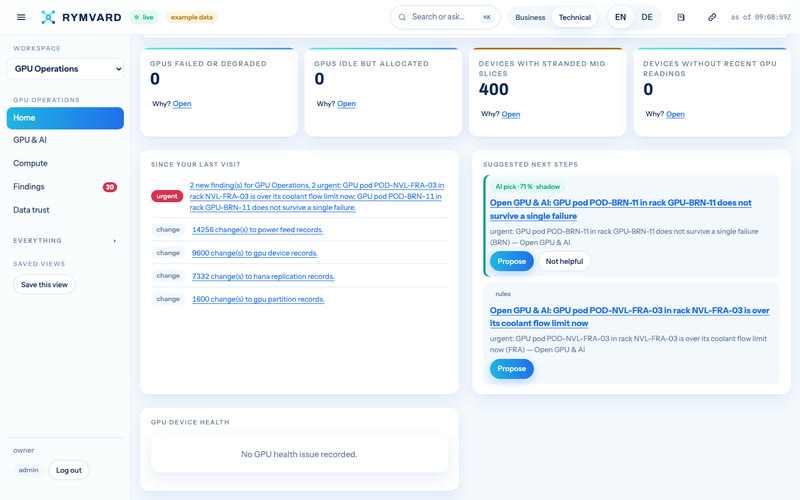Click the Rymvard logo icon
The height and width of the screenshot is (500, 800).
click(48, 17)
